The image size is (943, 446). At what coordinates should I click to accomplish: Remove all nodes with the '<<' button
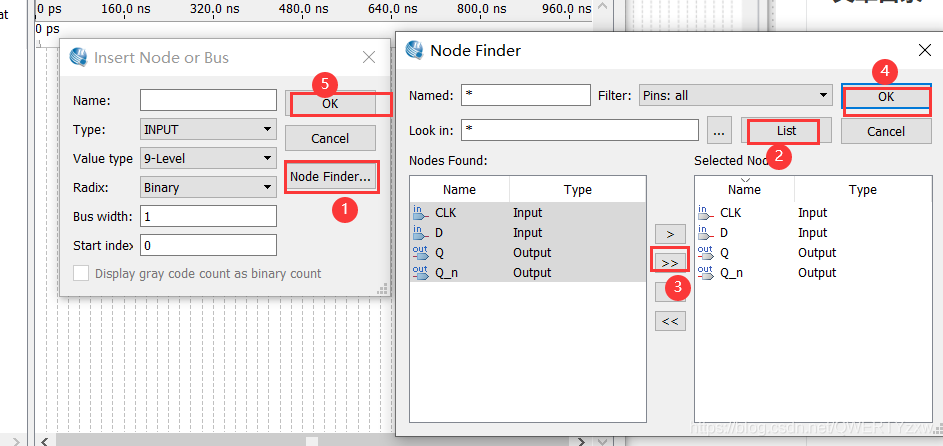point(671,321)
